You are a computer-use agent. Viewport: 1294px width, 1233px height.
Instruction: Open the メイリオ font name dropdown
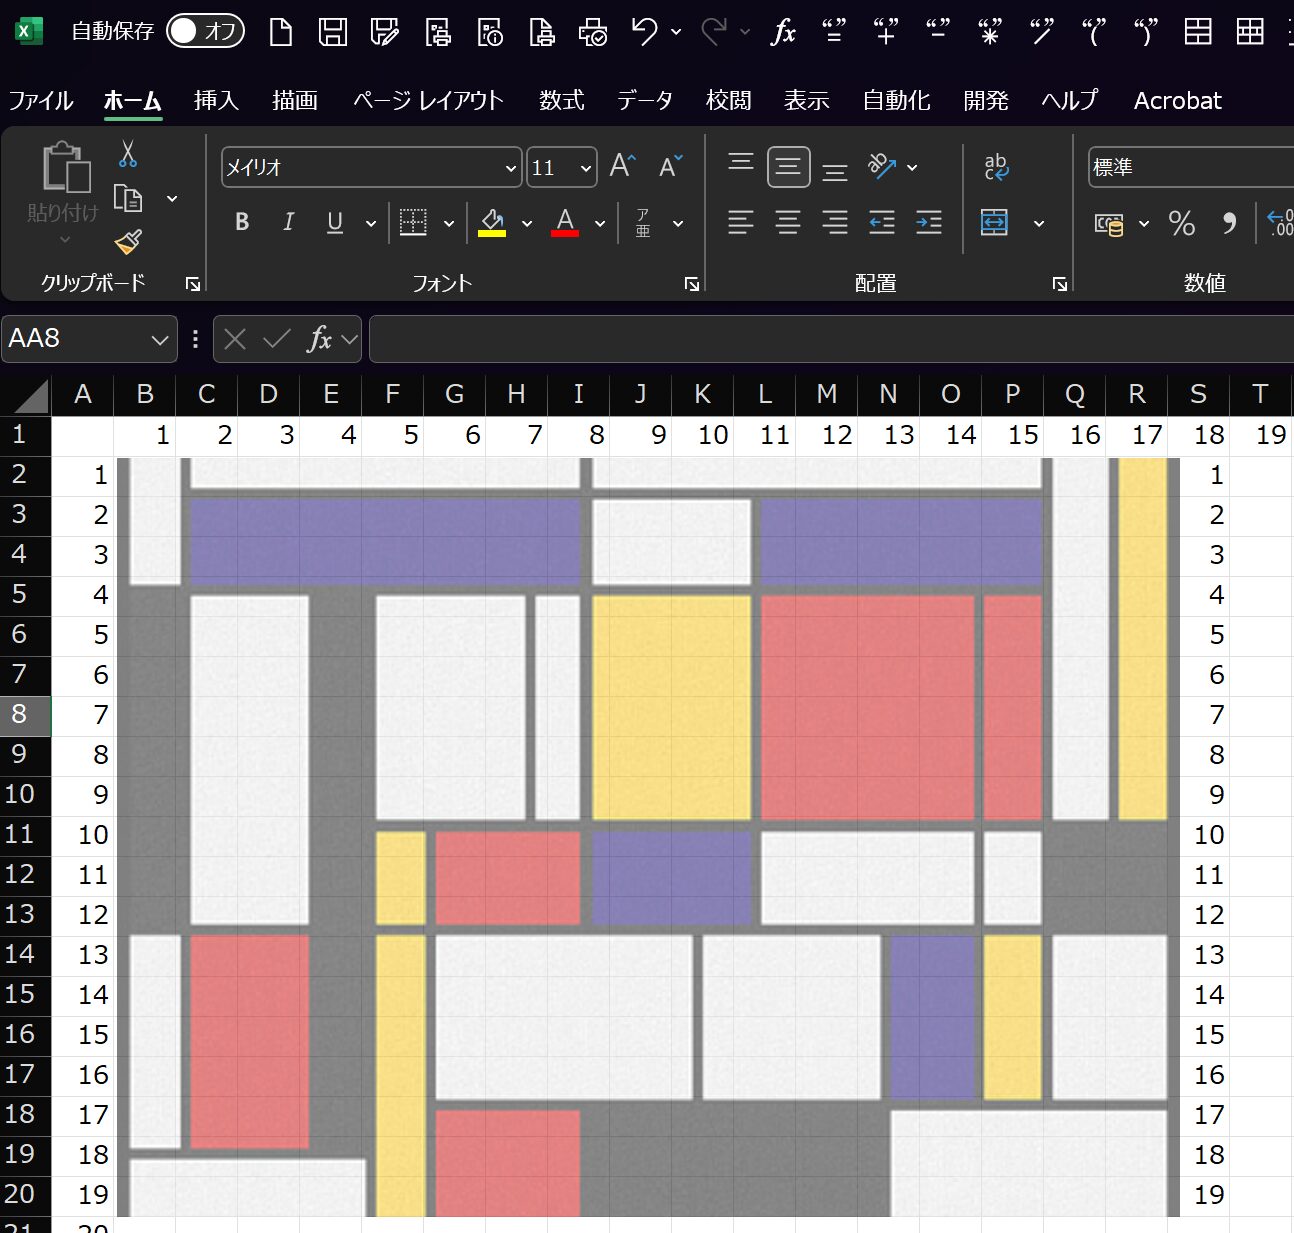tap(510, 168)
